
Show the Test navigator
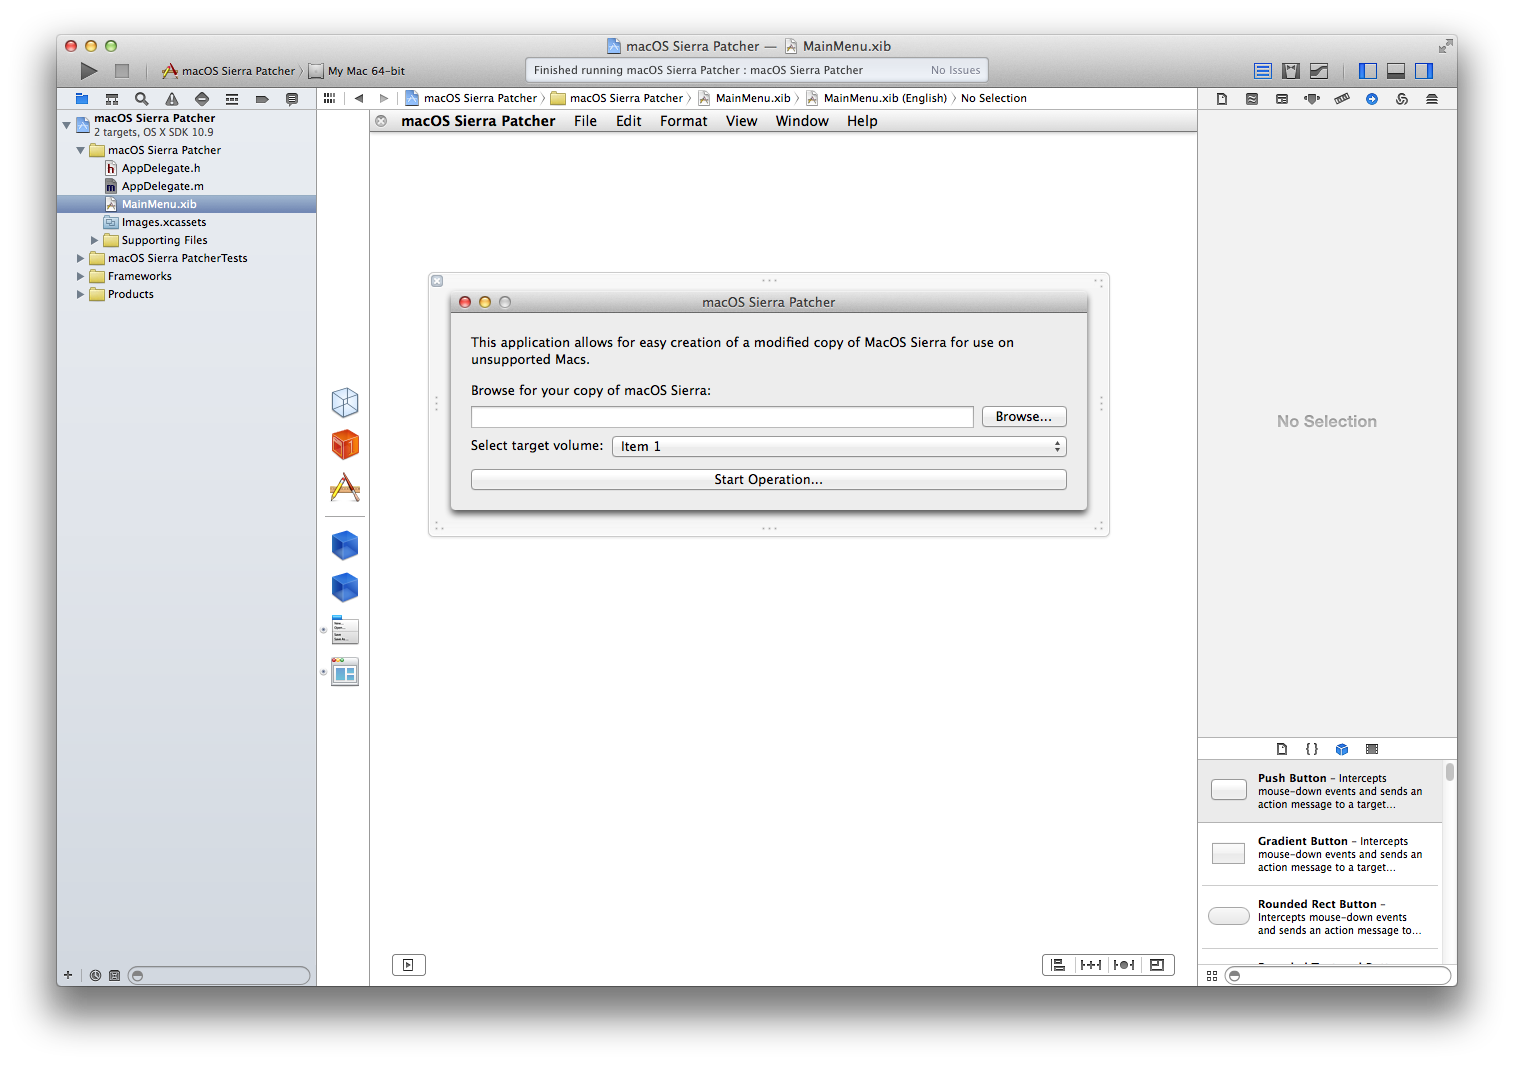[202, 99]
